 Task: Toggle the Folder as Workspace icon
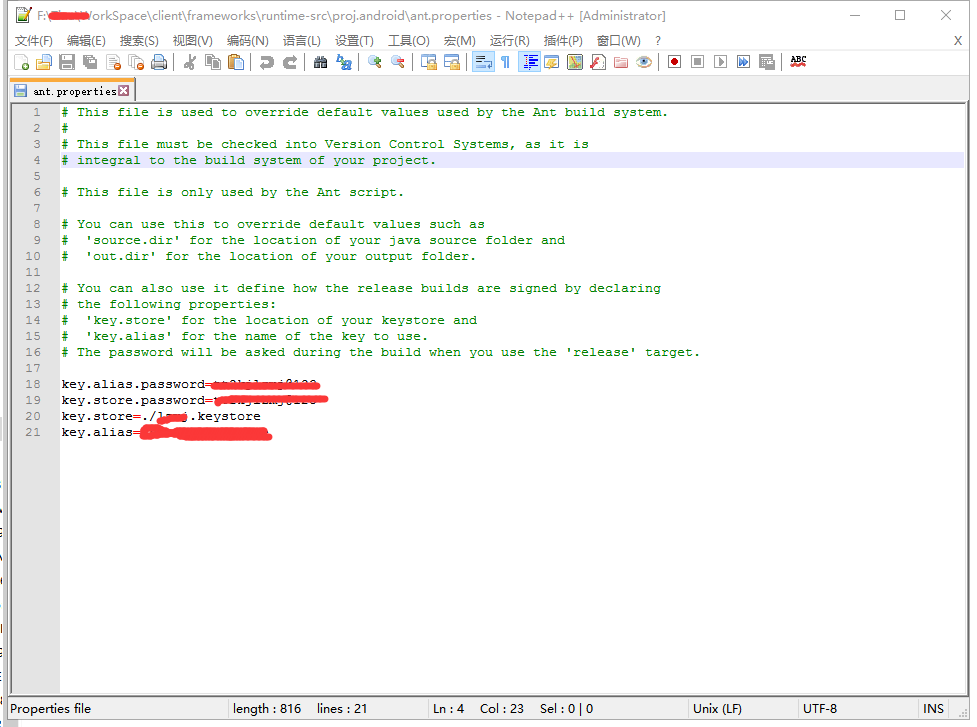[621, 62]
